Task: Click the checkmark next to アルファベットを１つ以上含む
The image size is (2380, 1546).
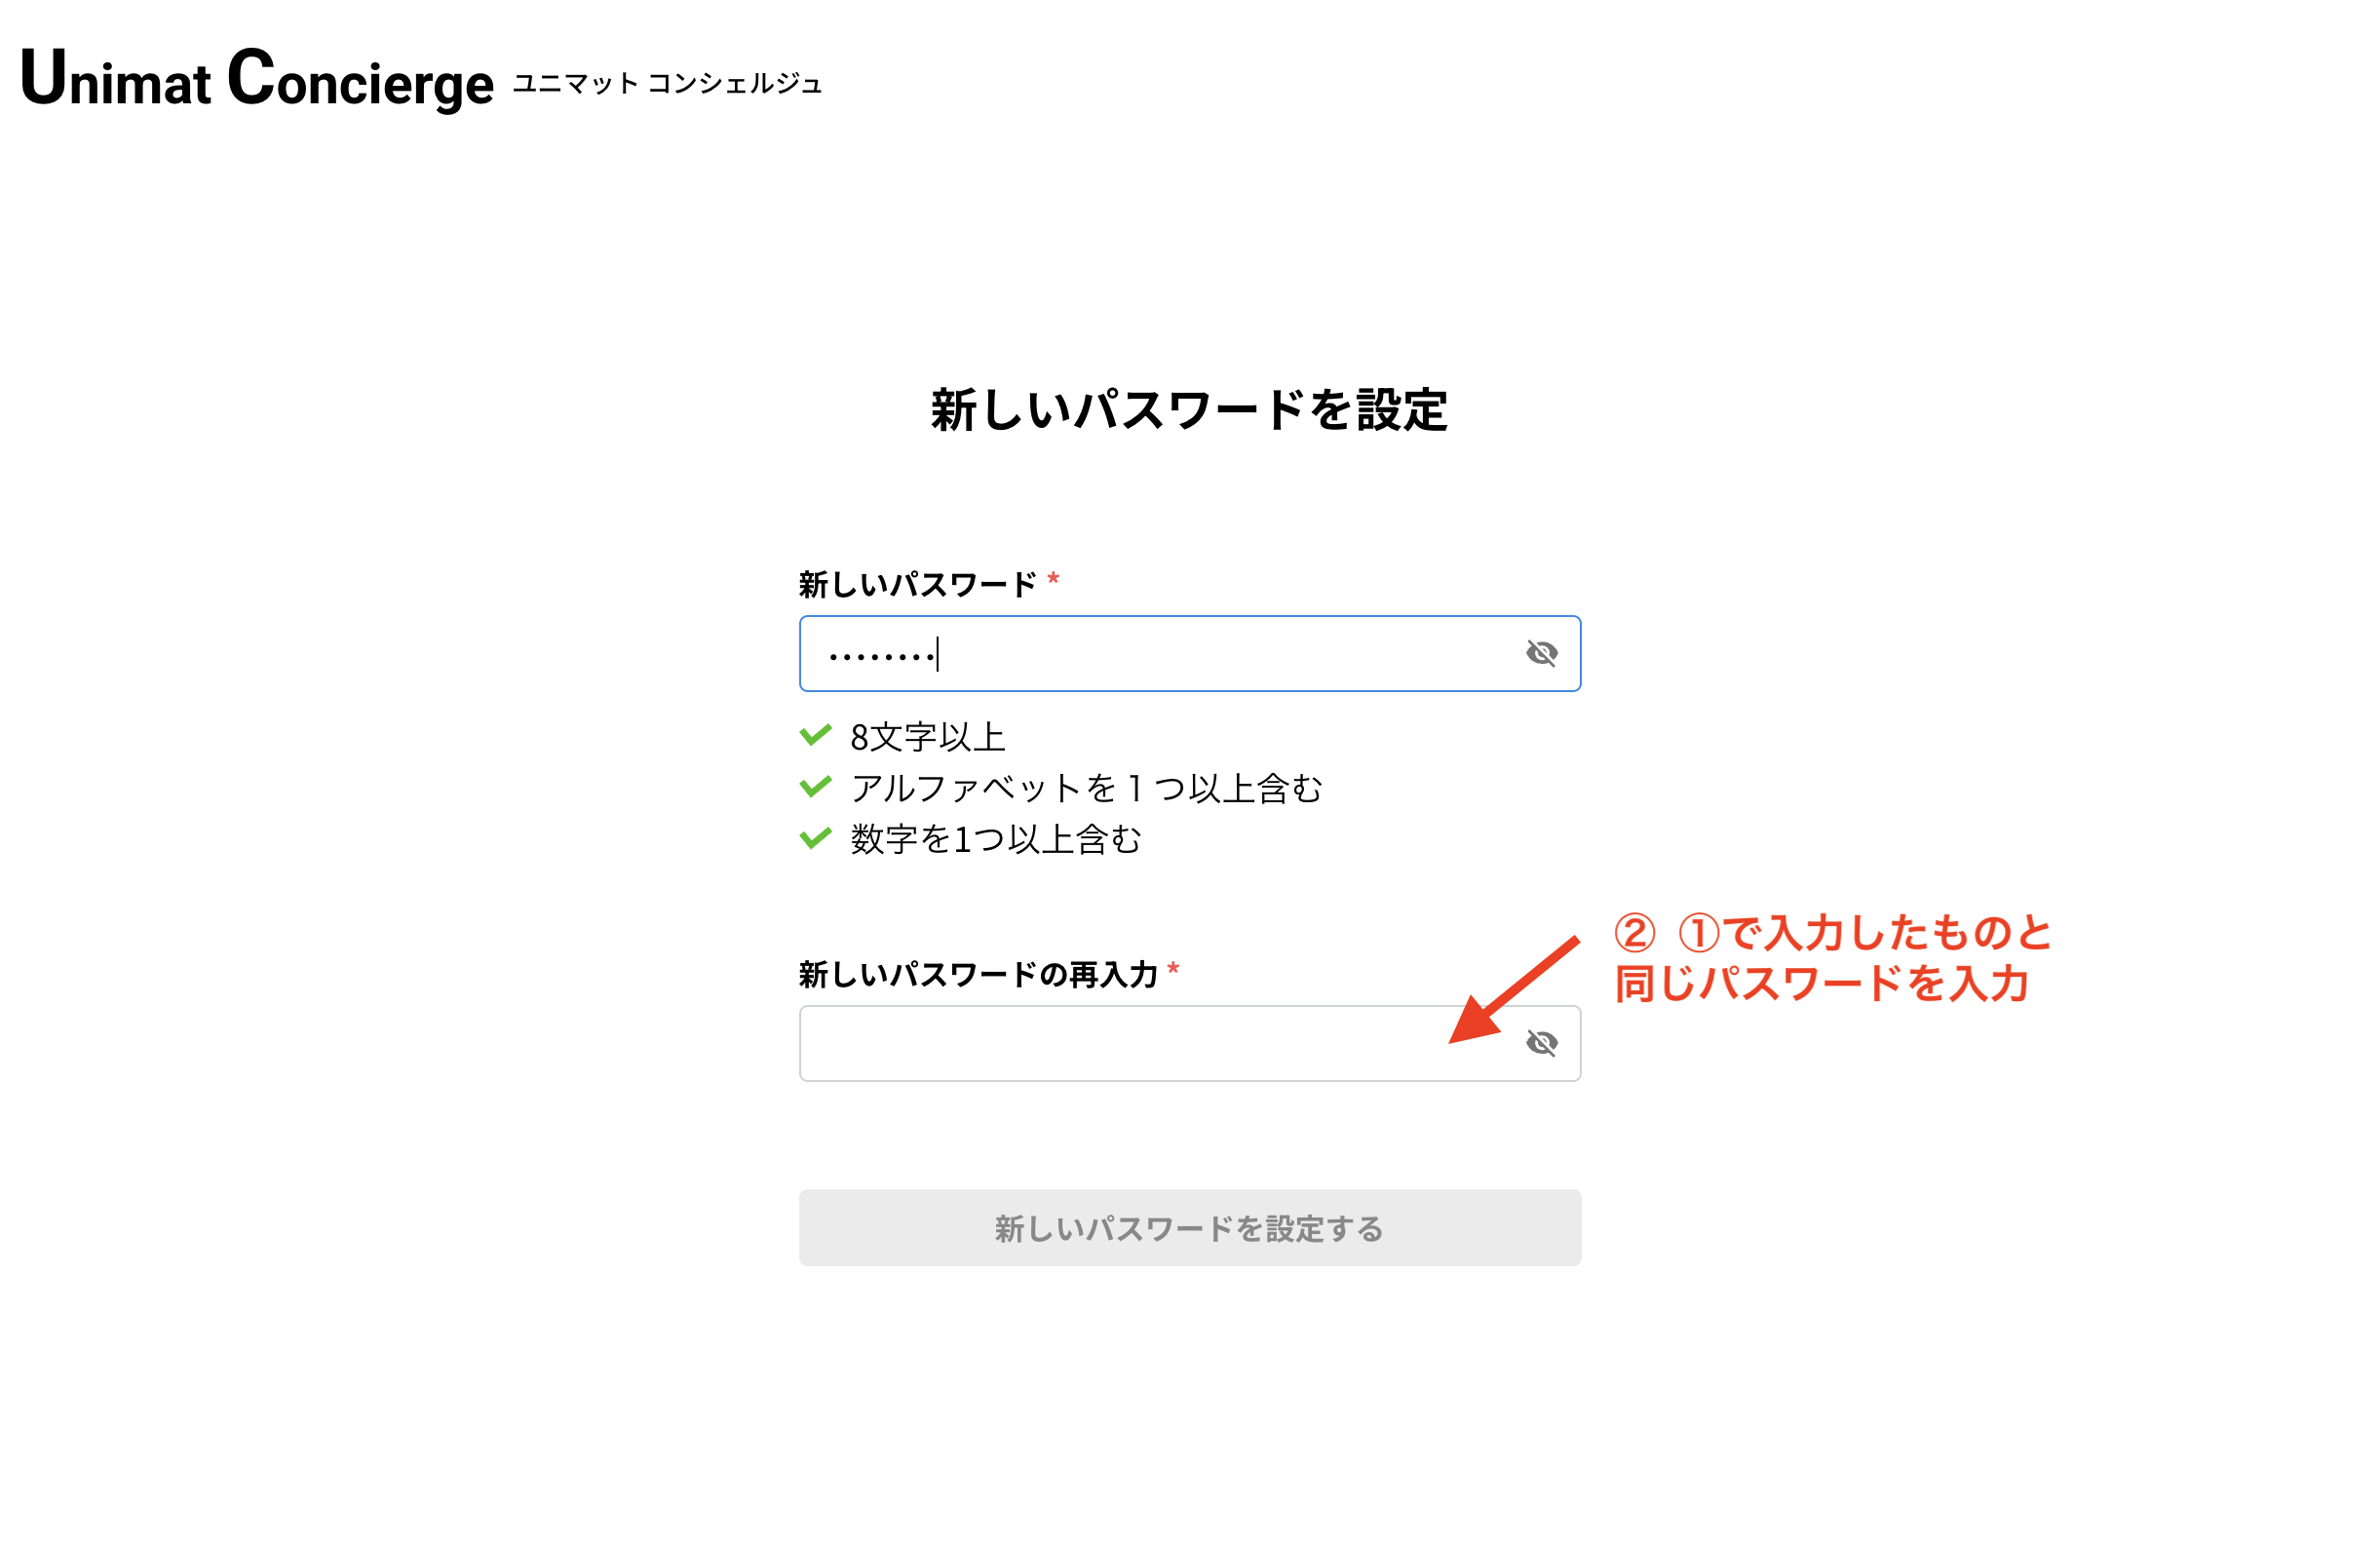Action: point(815,788)
